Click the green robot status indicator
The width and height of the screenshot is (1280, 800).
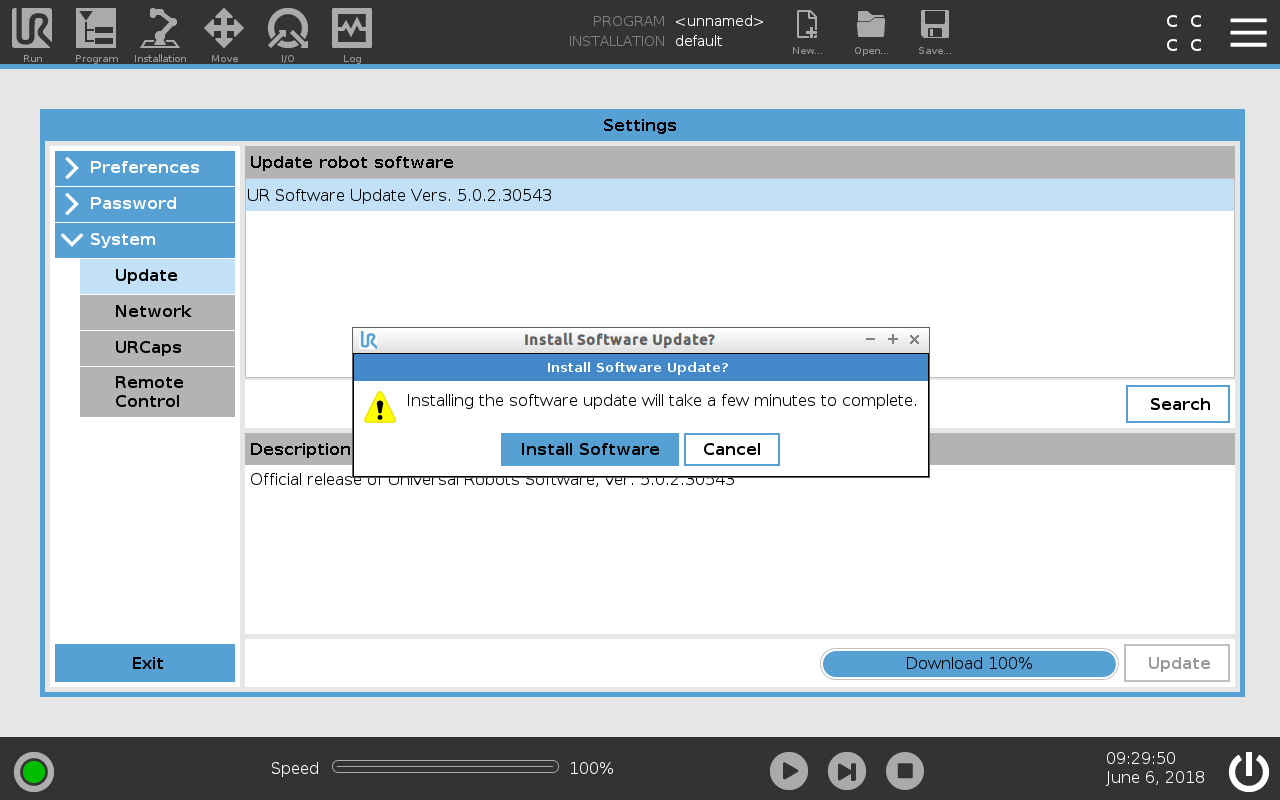pos(34,772)
